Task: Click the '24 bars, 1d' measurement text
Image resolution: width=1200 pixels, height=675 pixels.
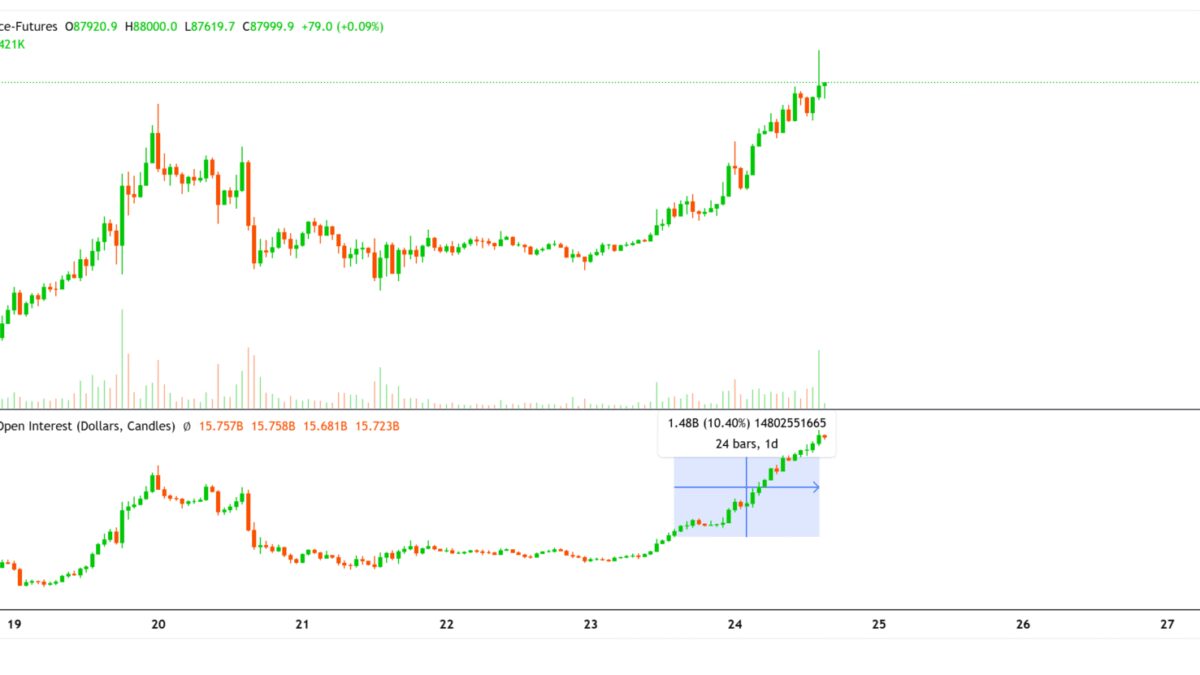Action: 746,443
